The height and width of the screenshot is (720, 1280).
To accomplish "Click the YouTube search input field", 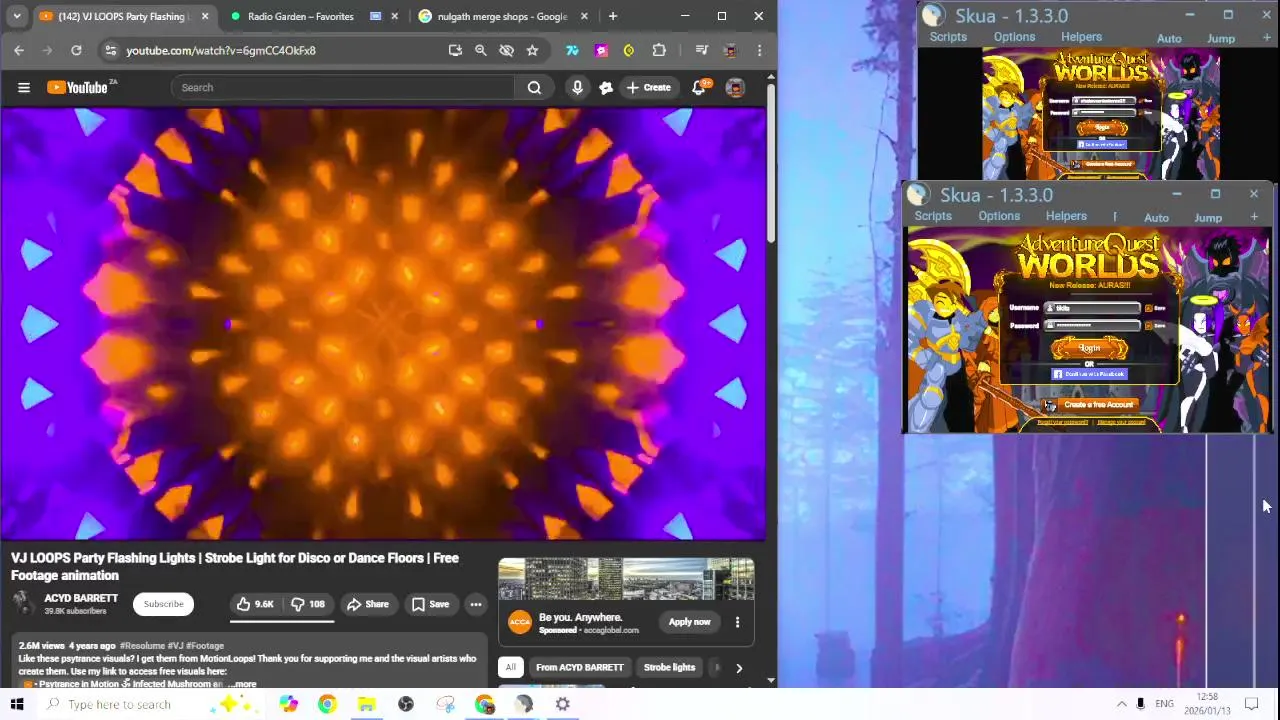I will (342, 88).
